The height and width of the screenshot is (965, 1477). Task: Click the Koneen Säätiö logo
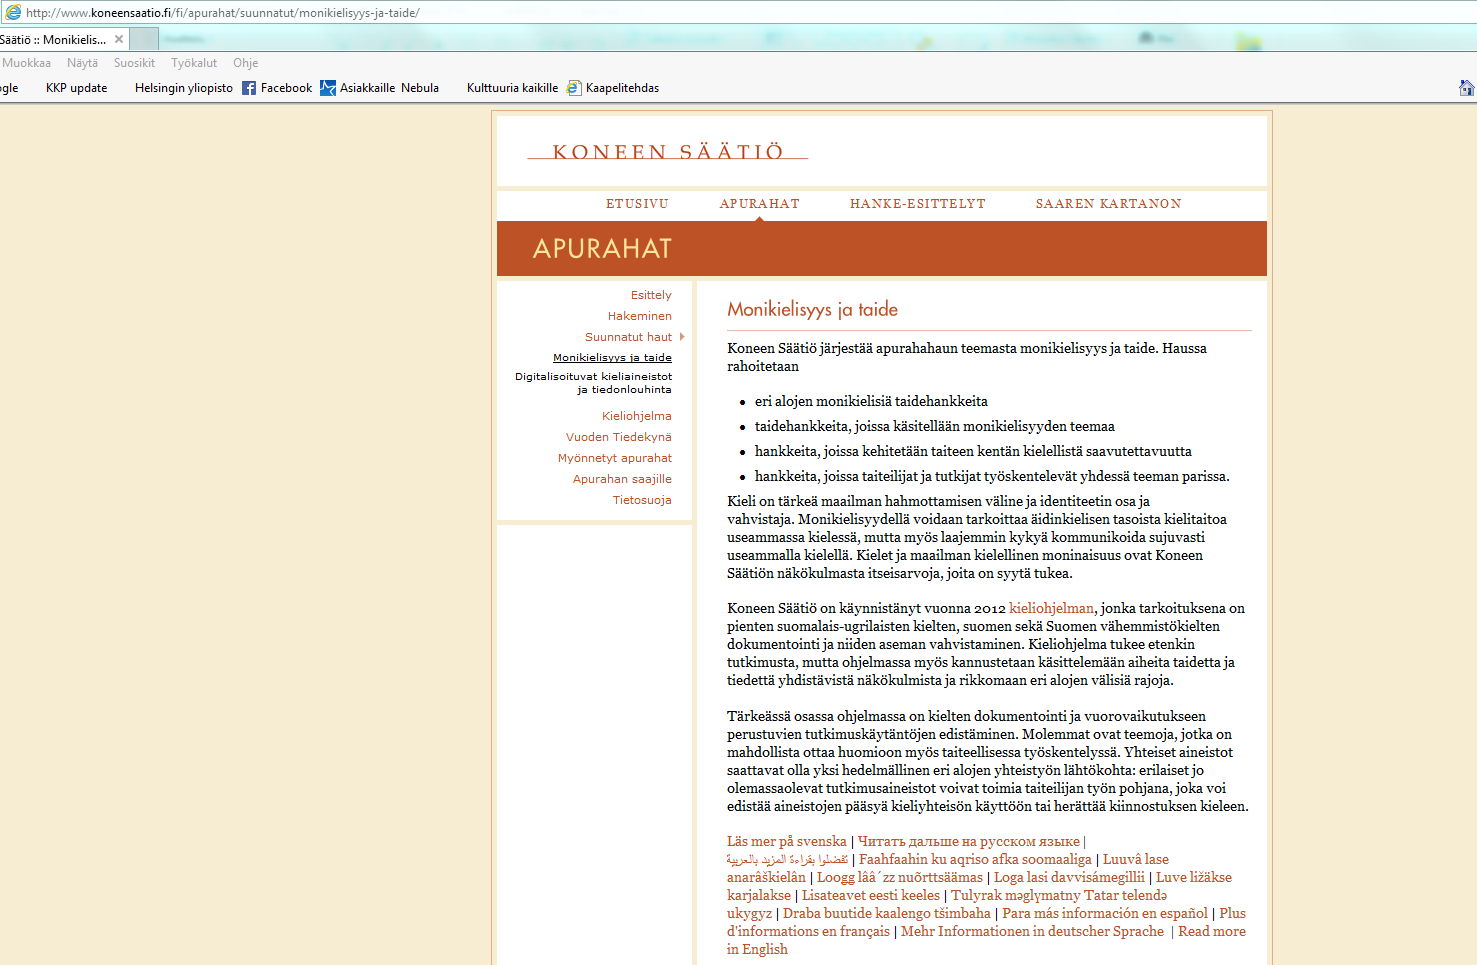tap(668, 152)
